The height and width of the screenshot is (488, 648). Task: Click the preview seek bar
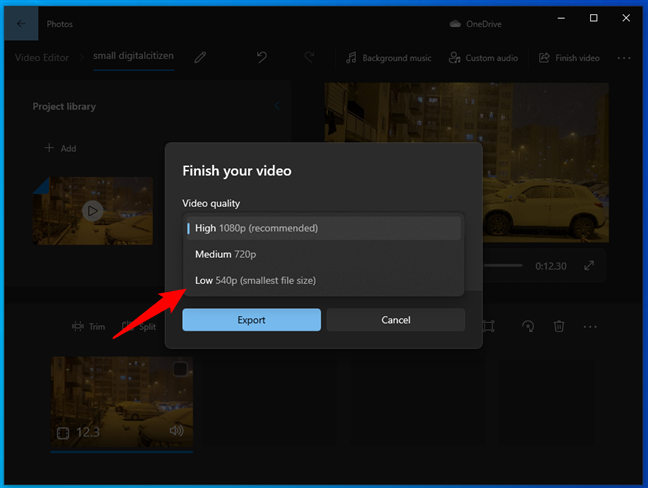coord(503,266)
